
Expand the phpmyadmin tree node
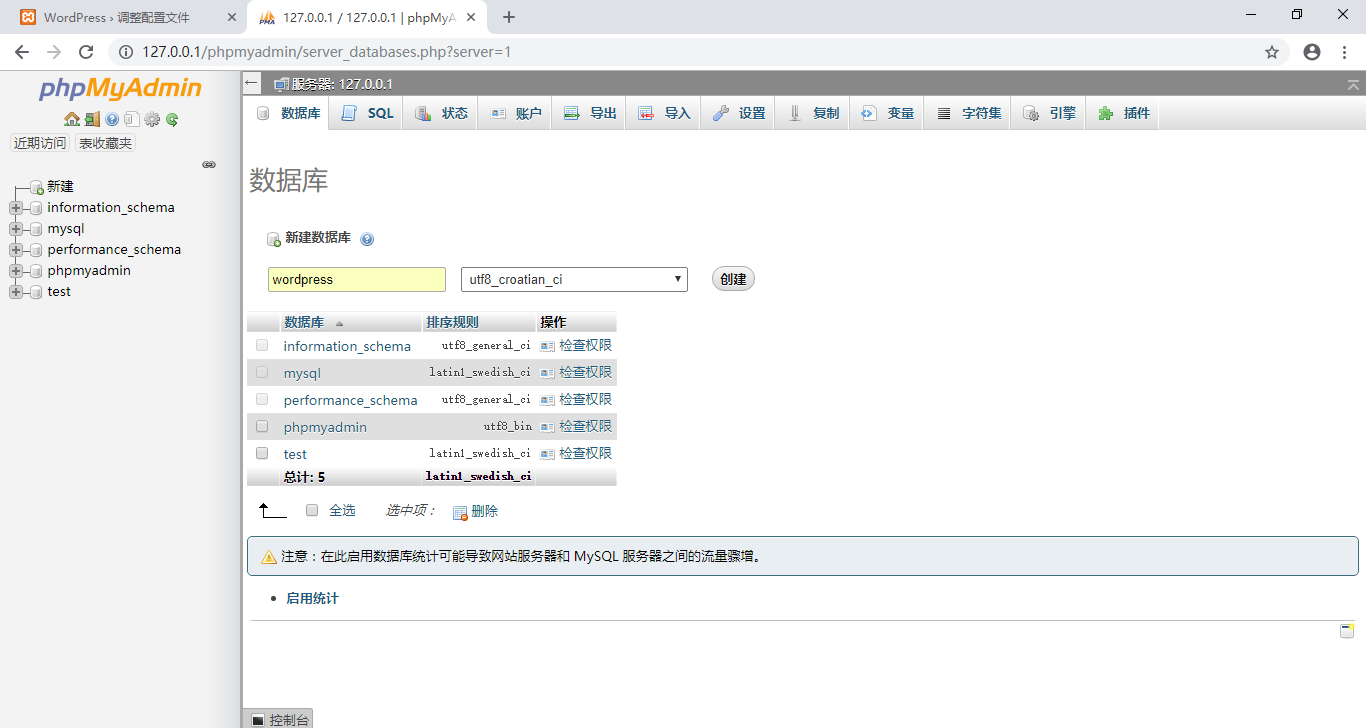tap(16, 271)
